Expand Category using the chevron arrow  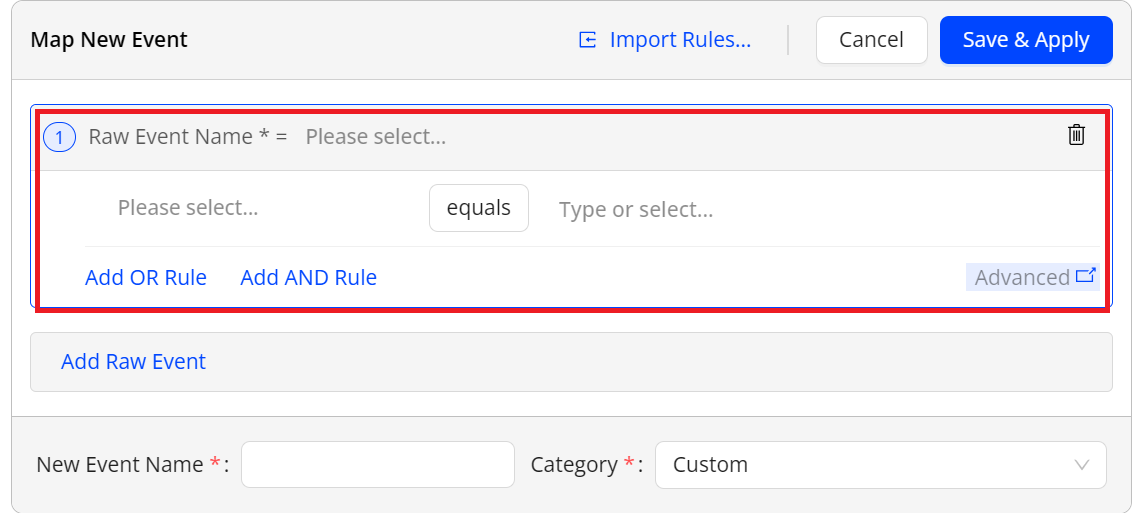(1081, 465)
